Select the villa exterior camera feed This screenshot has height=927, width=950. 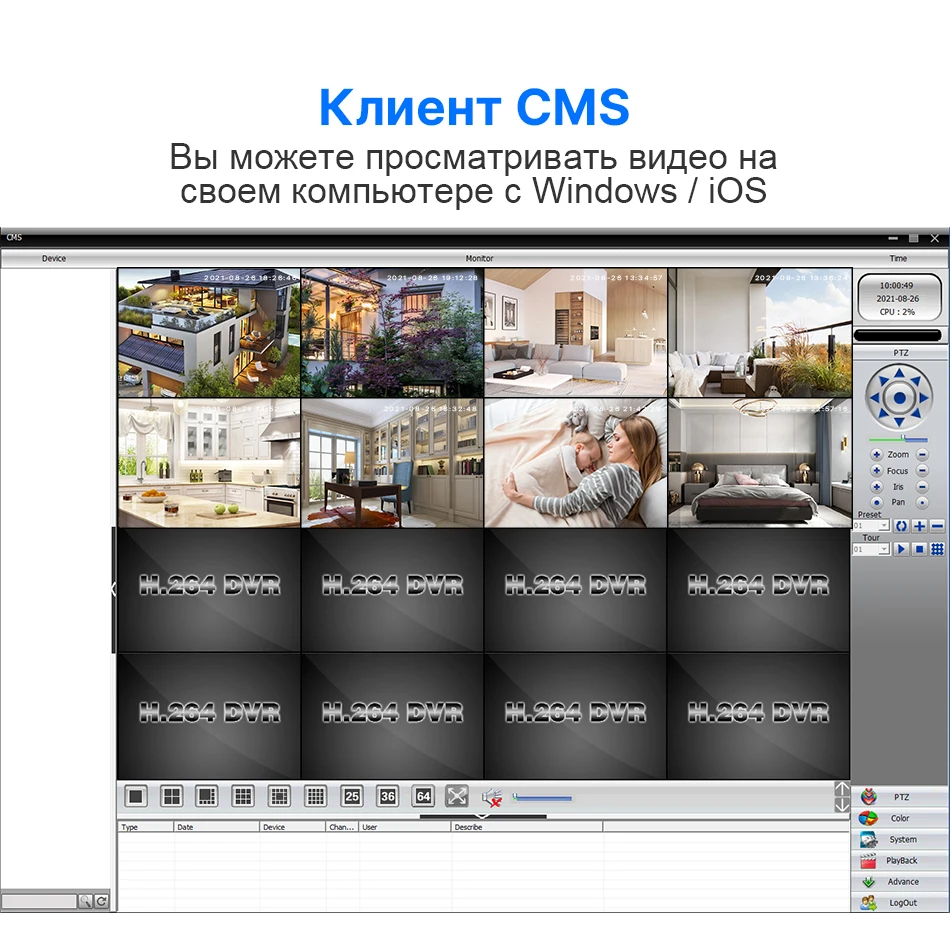coord(209,333)
